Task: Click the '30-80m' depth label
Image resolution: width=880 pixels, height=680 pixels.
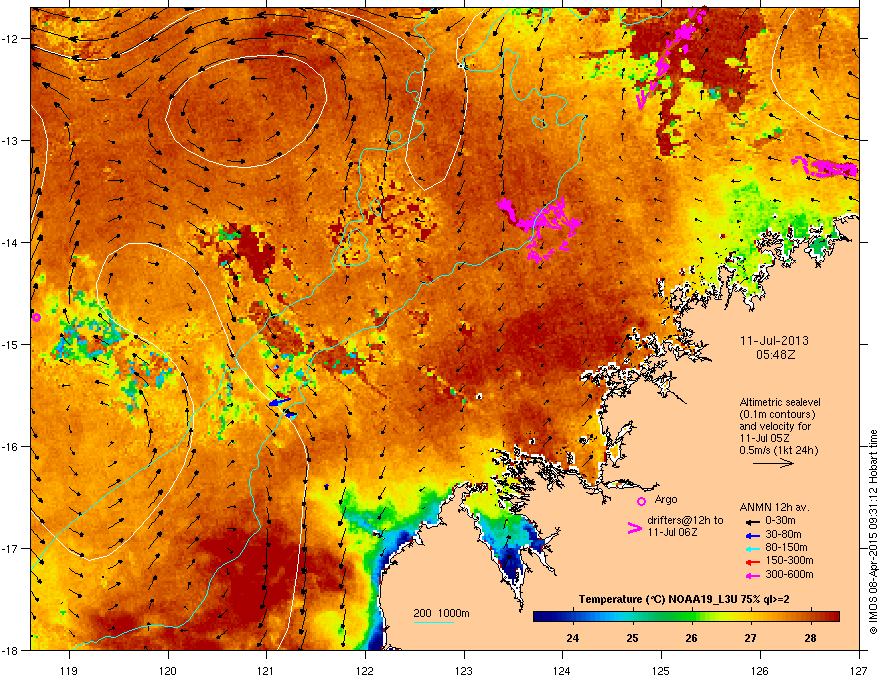Action: (x=783, y=535)
